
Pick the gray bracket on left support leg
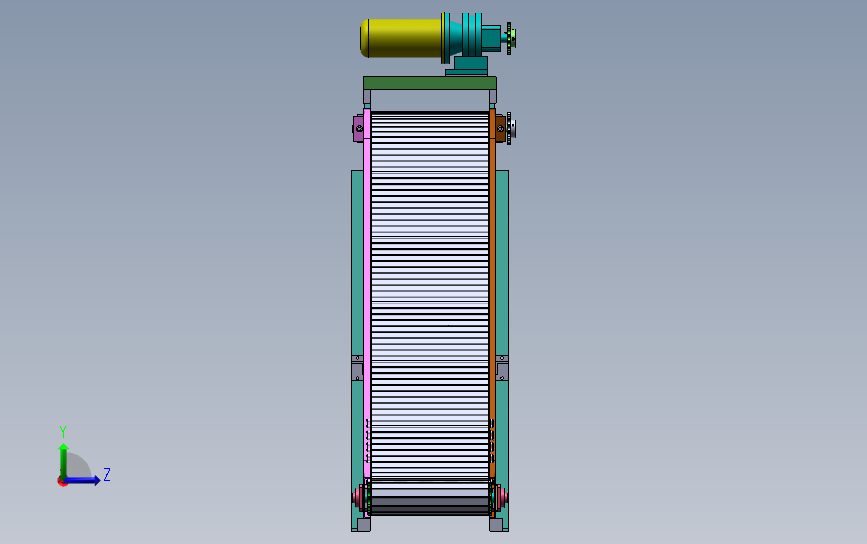[x=357, y=368]
